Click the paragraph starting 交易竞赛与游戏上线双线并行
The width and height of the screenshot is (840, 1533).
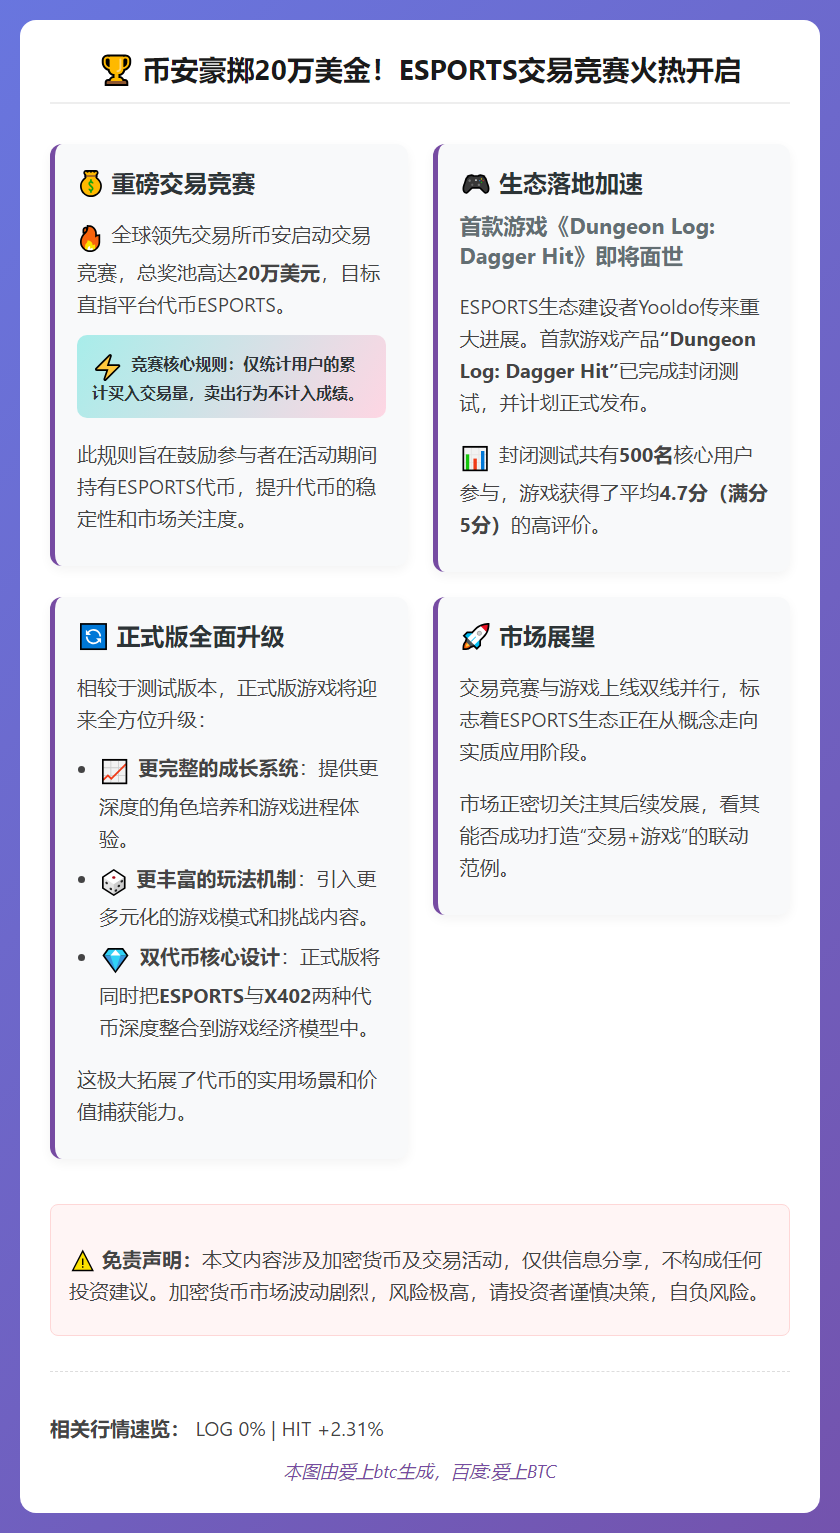[610, 720]
